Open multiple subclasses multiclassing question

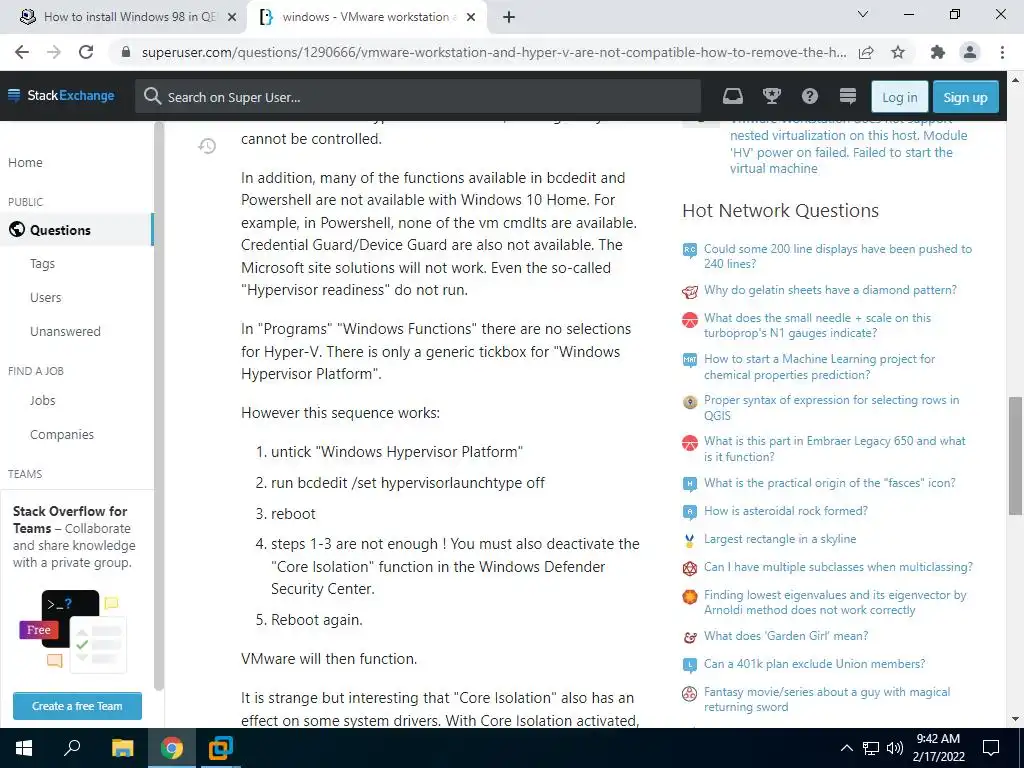pyautogui.click(x=838, y=567)
